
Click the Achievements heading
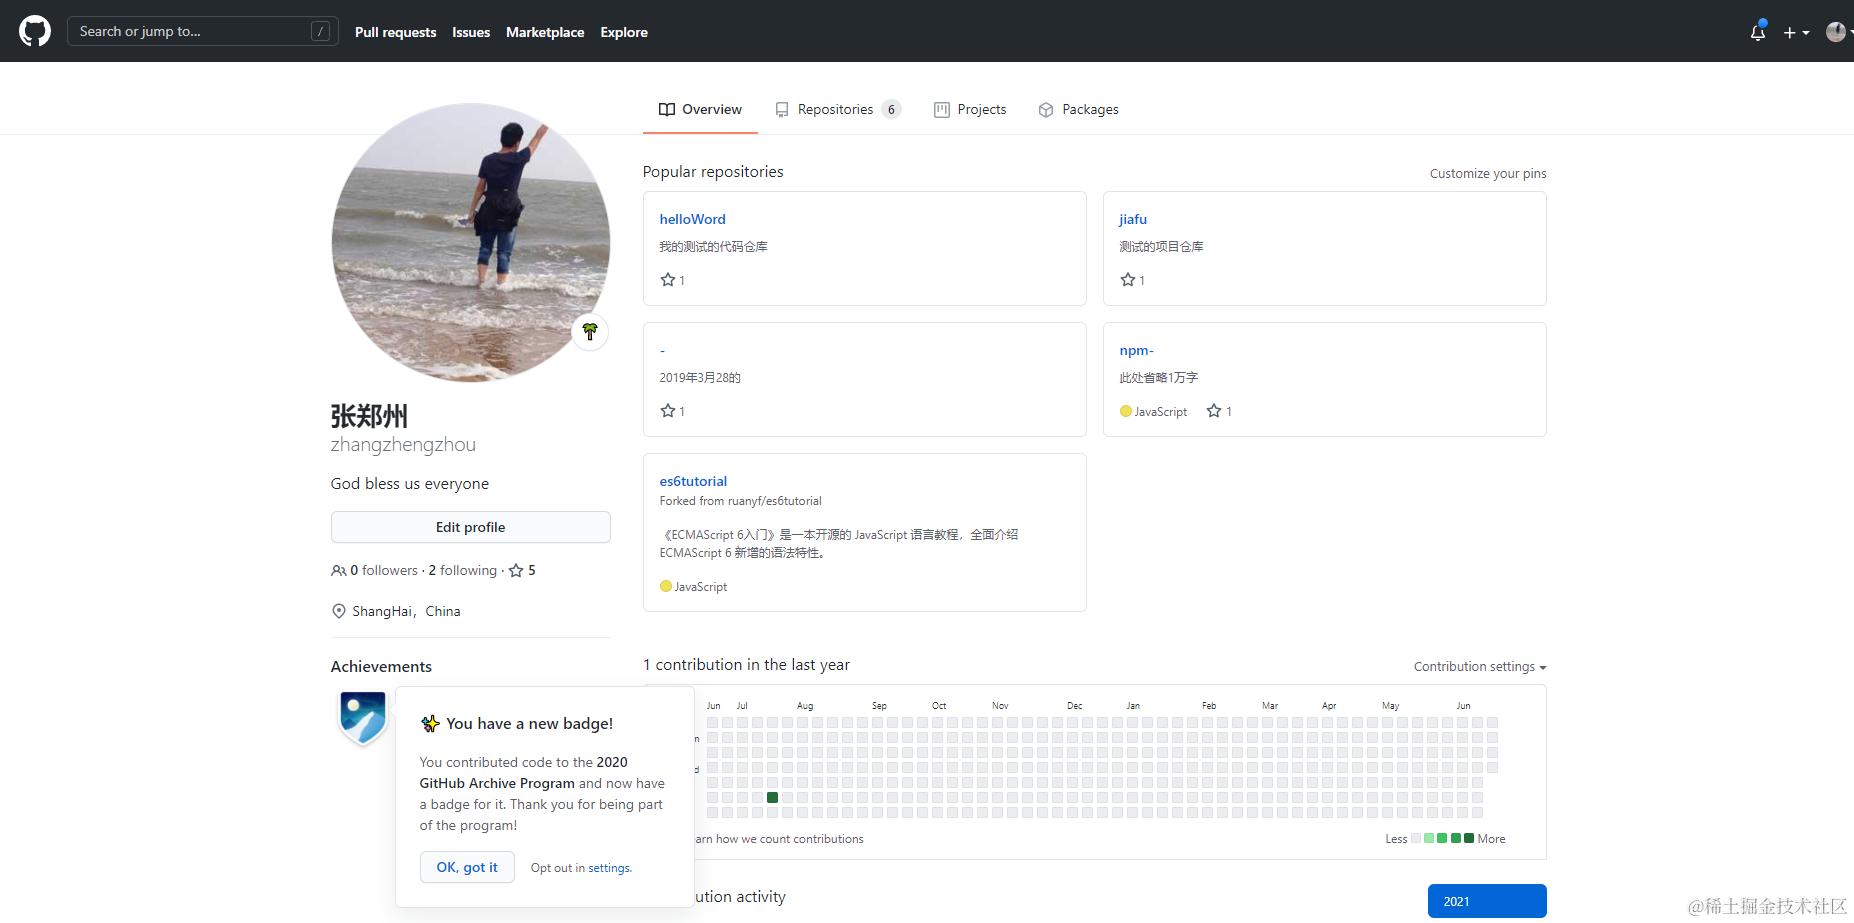click(381, 666)
